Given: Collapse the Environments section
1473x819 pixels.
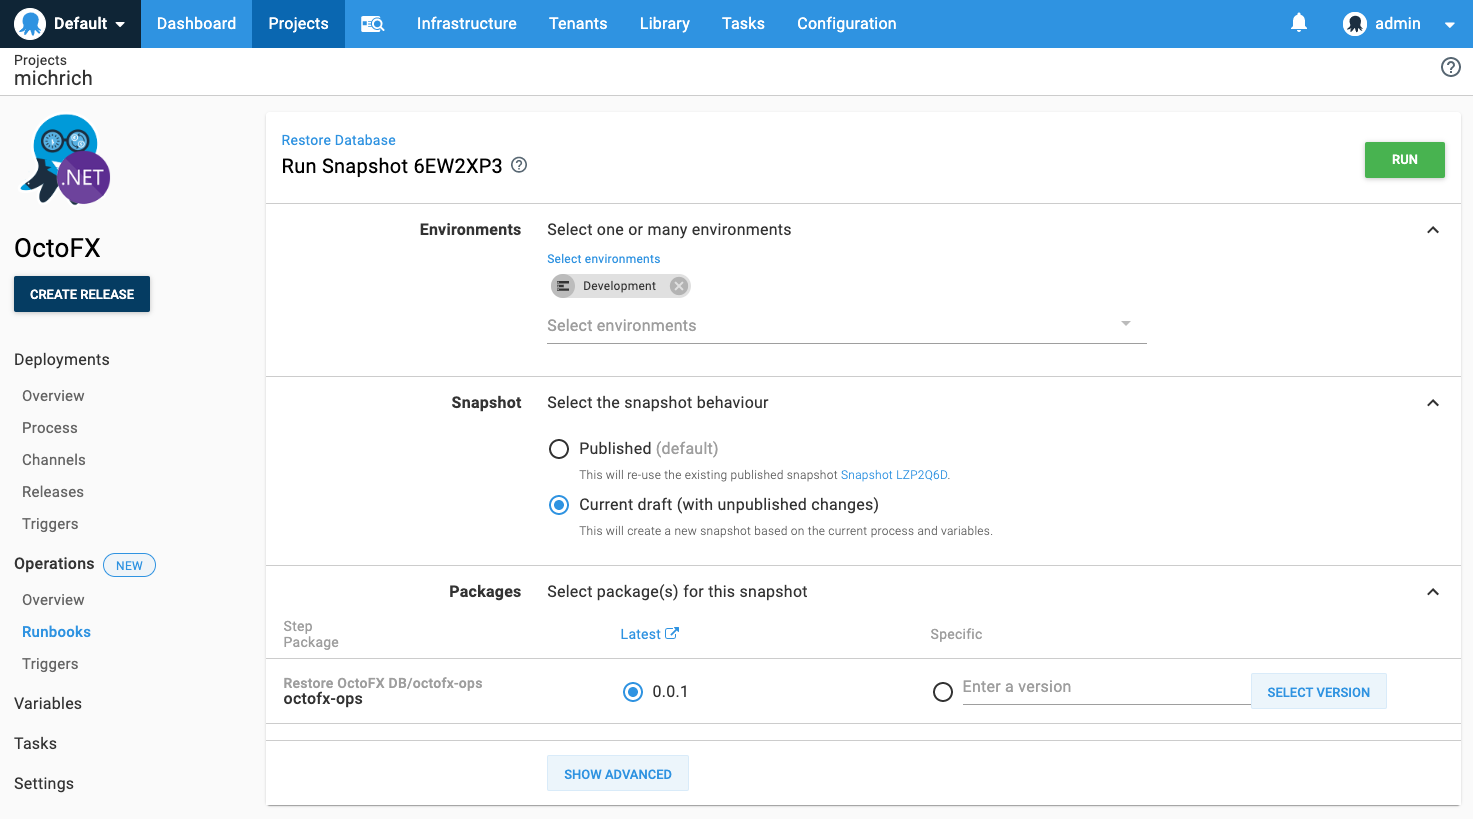Looking at the screenshot, I should [x=1432, y=230].
